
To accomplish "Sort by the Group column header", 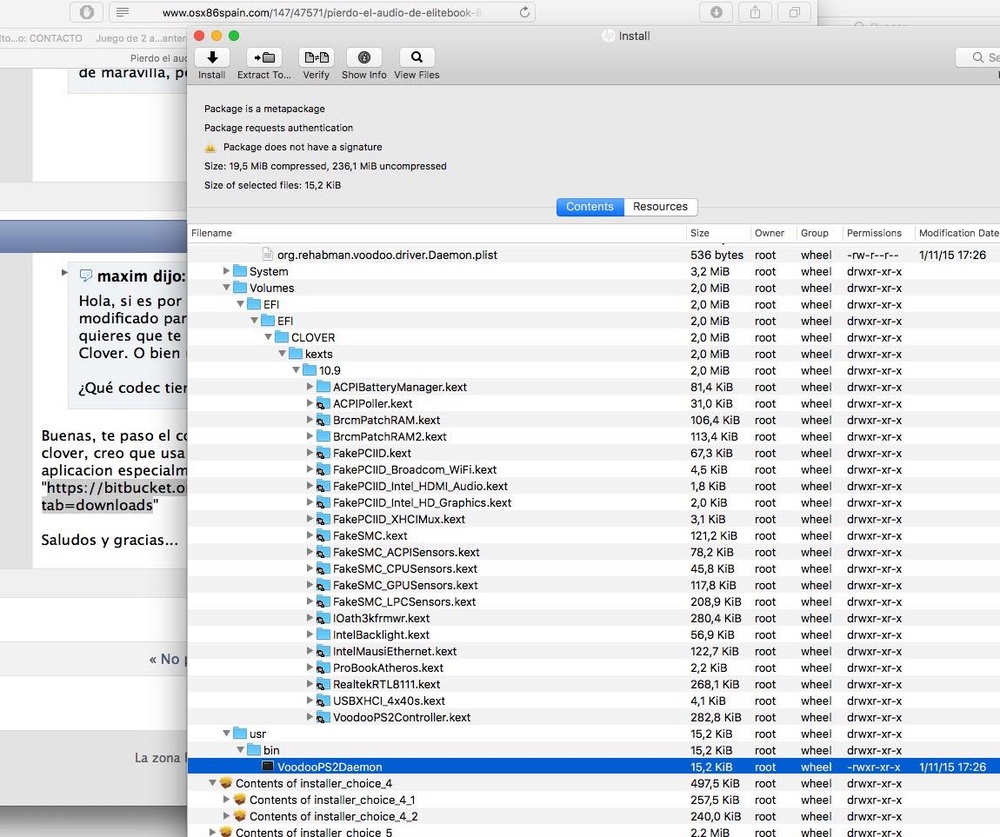I will point(819,233).
